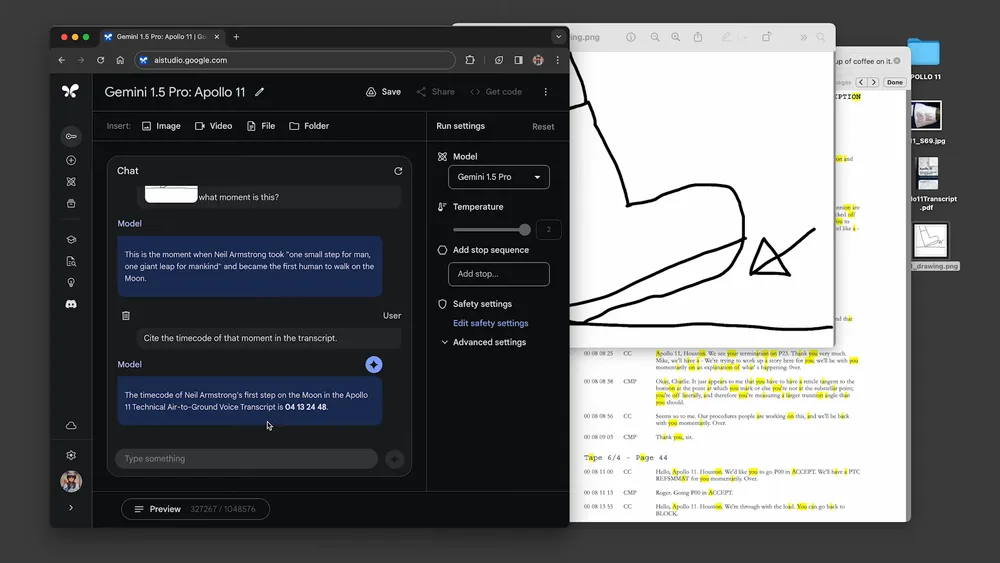Screen dimensions: 1000x563
Task: Click markup pen icon in Preview window
Action: 726,38
